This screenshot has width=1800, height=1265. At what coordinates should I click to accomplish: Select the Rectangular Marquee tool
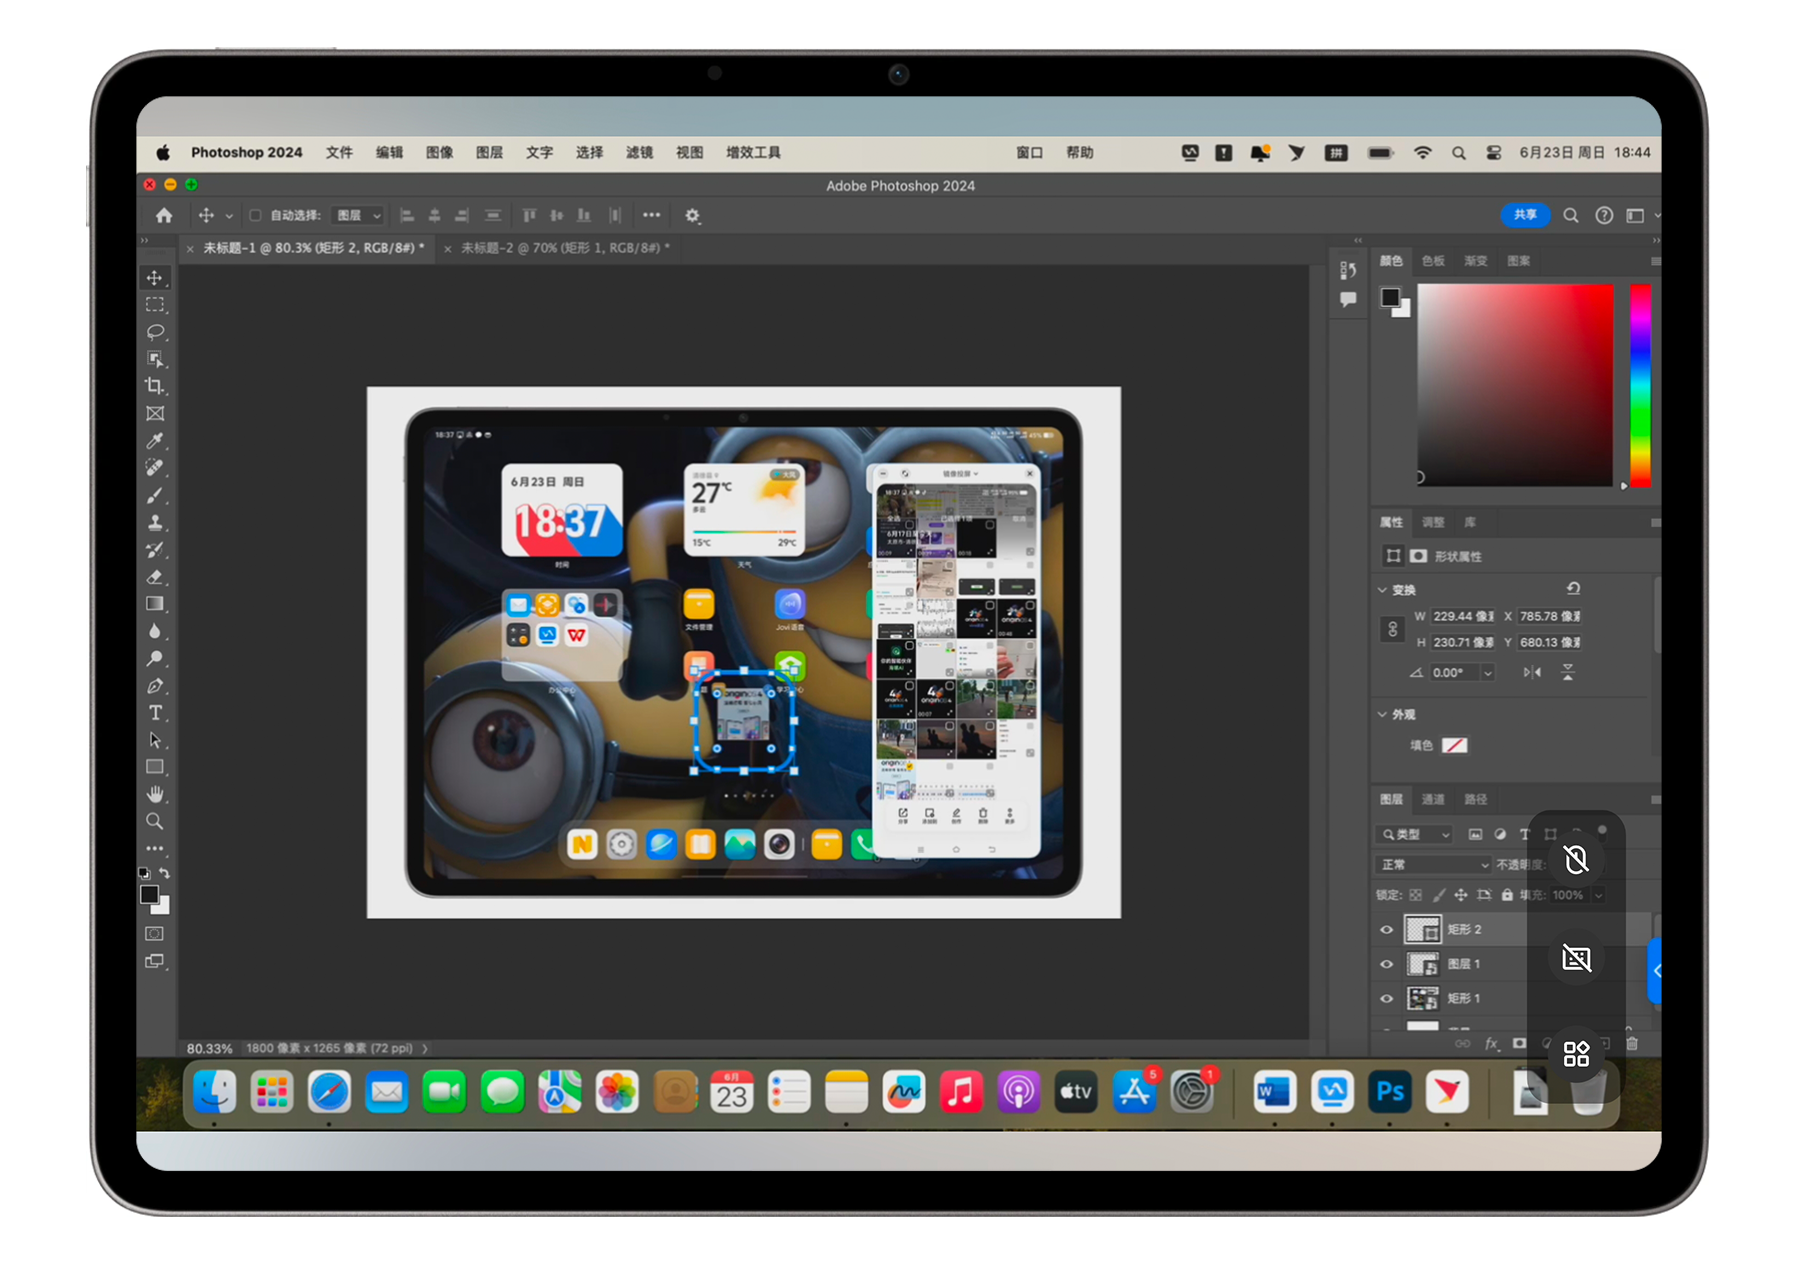[155, 304]
